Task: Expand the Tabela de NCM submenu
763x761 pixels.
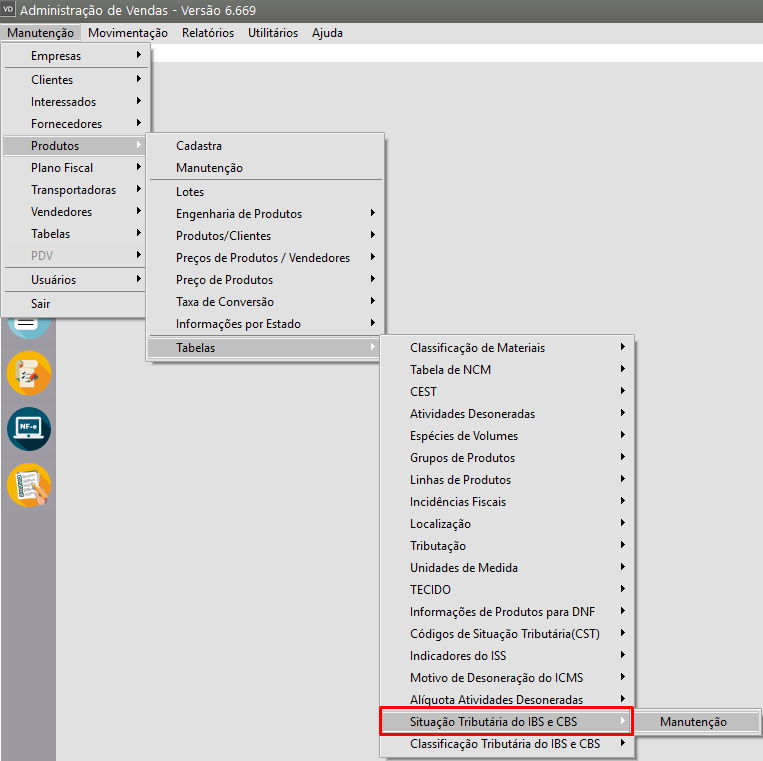Action: [450, 370]
